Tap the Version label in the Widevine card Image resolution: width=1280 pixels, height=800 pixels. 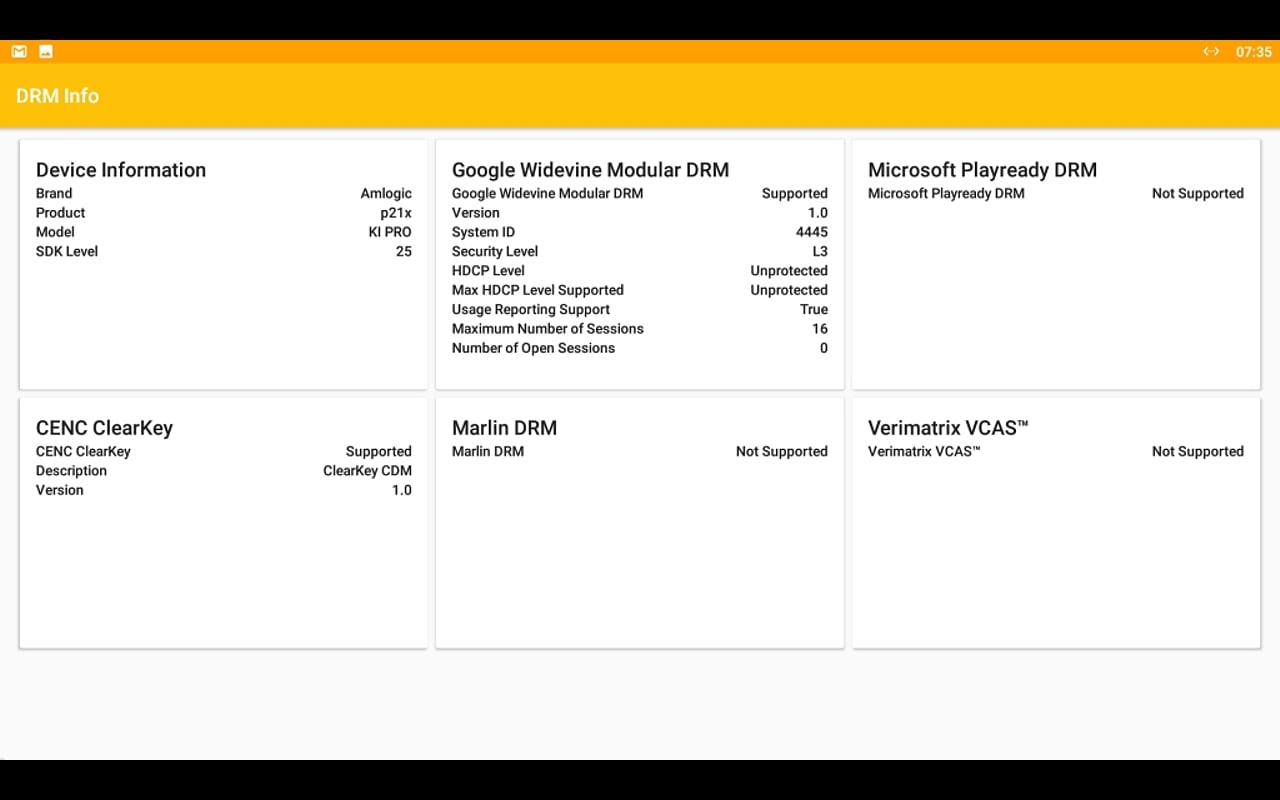click(475, 213)
